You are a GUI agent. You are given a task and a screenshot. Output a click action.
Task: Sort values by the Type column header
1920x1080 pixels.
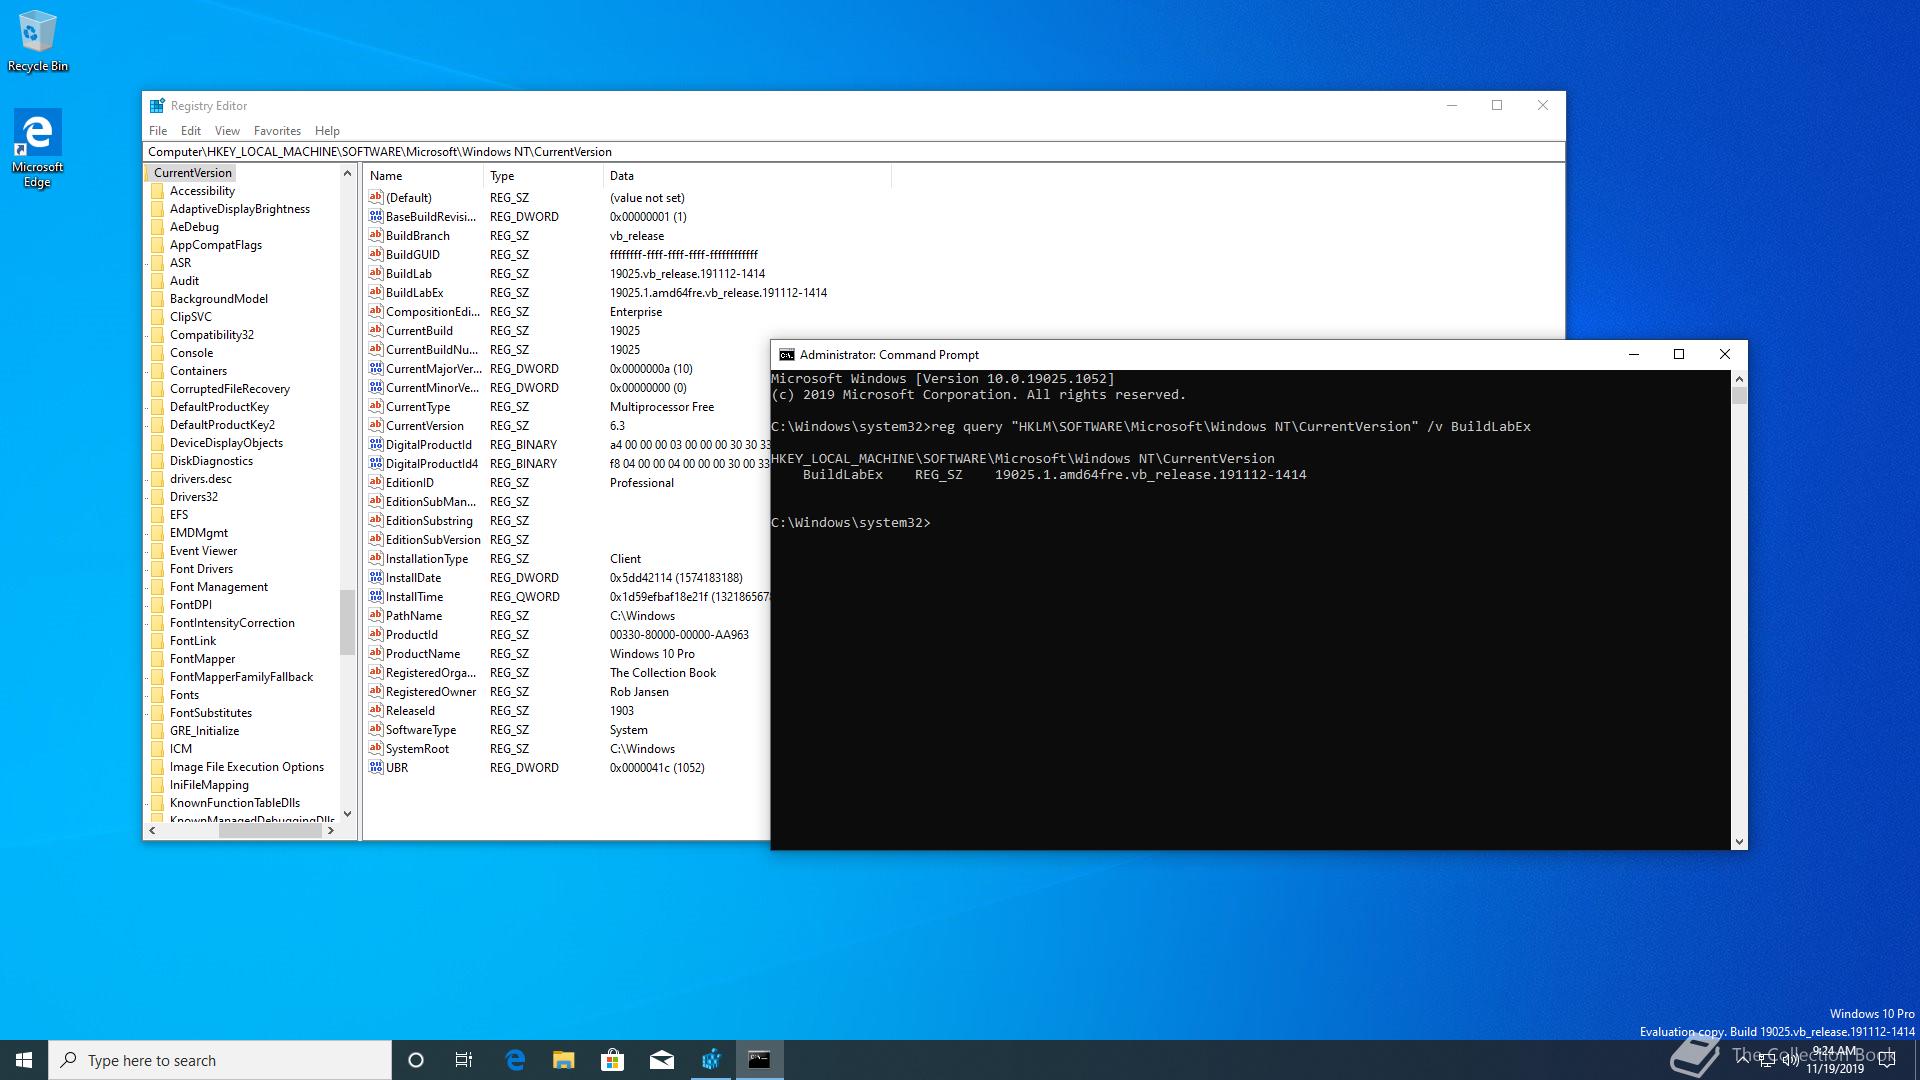point(545,176)
